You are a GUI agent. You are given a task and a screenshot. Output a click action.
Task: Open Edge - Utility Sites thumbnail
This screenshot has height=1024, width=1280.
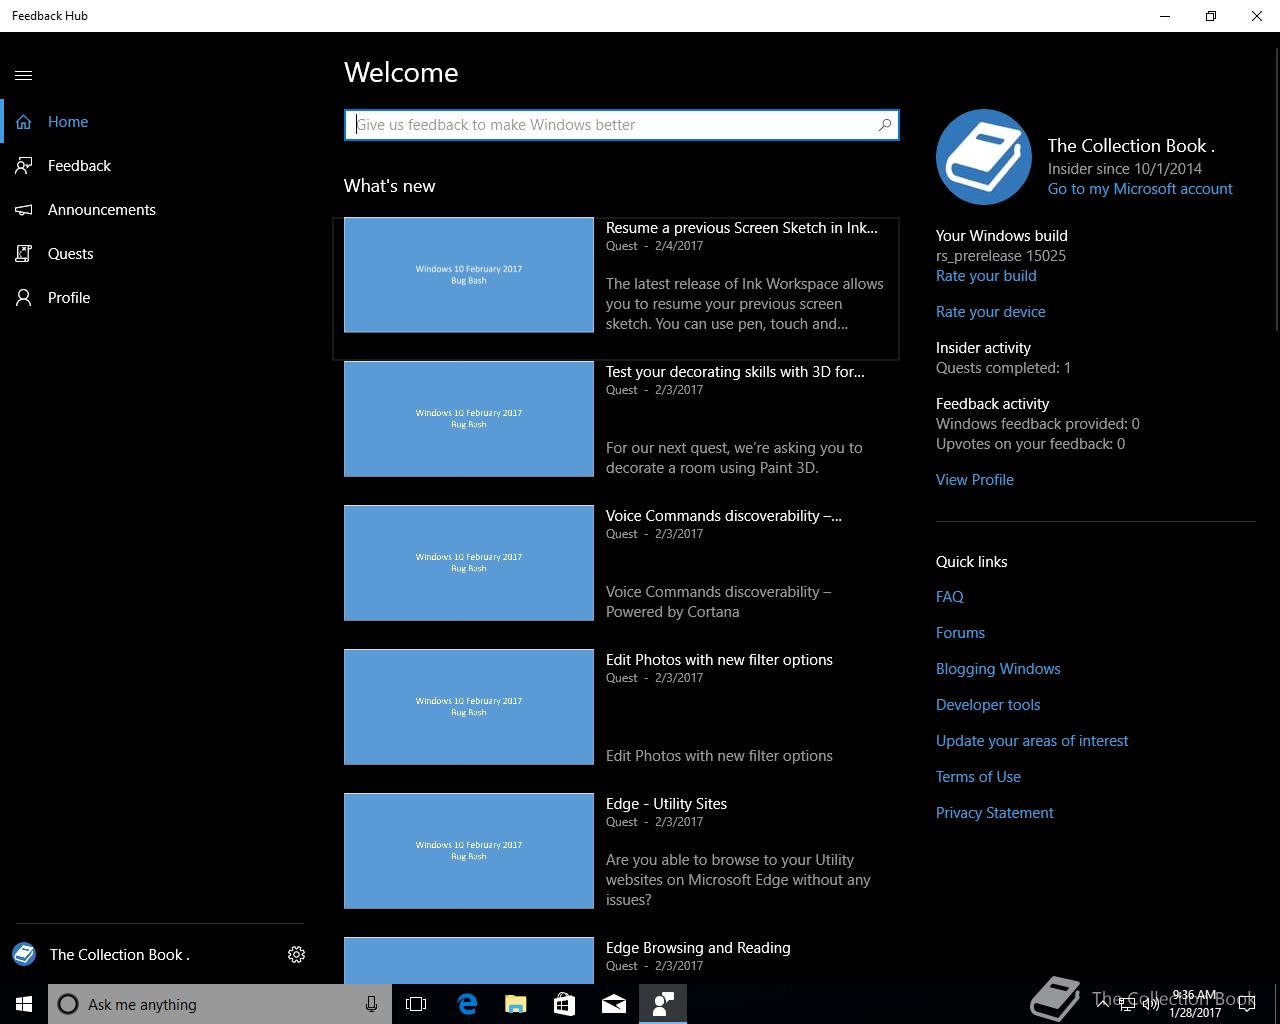[469, 851]
